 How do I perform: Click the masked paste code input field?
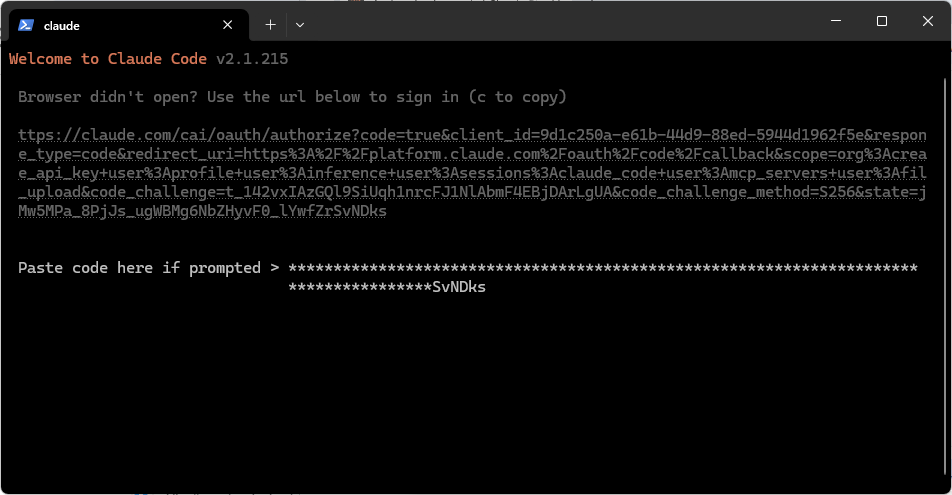pos(603,277)
